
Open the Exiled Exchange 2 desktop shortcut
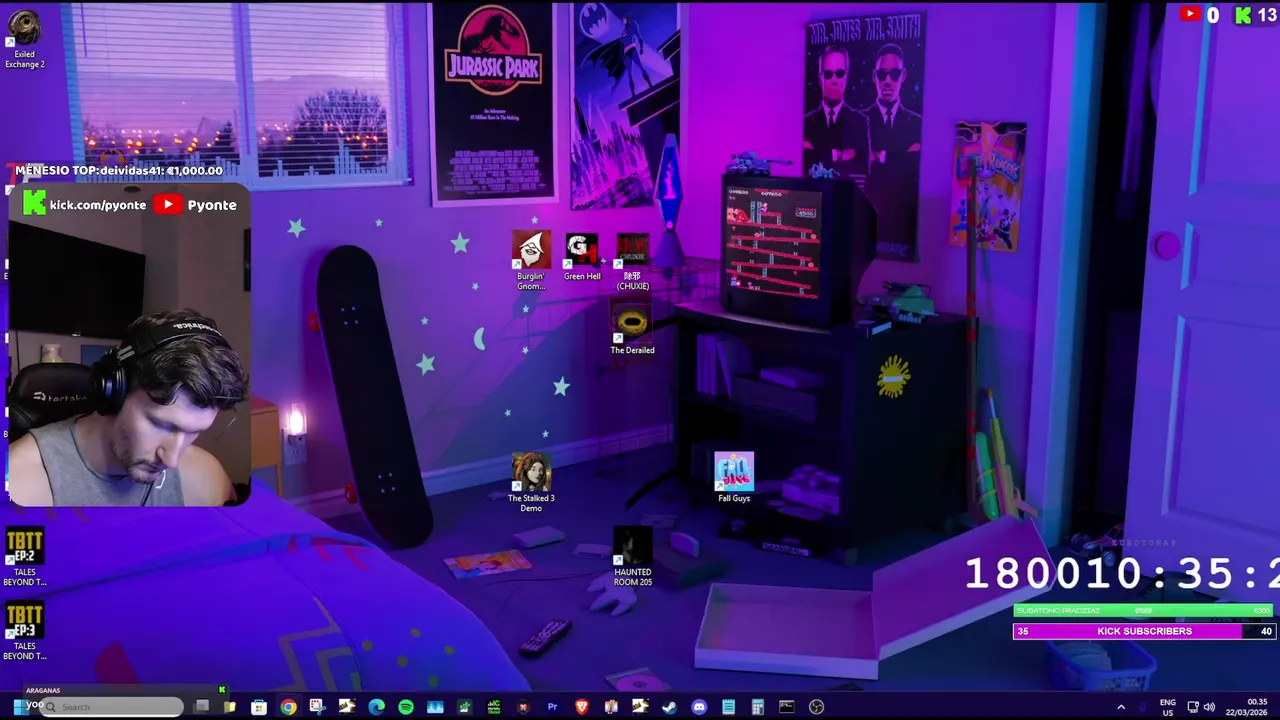click(24, 40)
